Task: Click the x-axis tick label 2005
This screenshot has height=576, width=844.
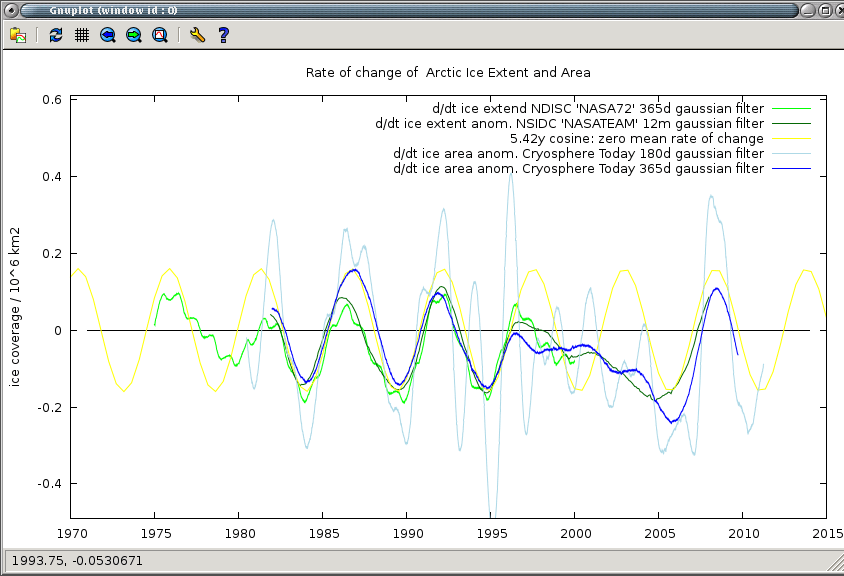Action: click(x=660, y=533)
